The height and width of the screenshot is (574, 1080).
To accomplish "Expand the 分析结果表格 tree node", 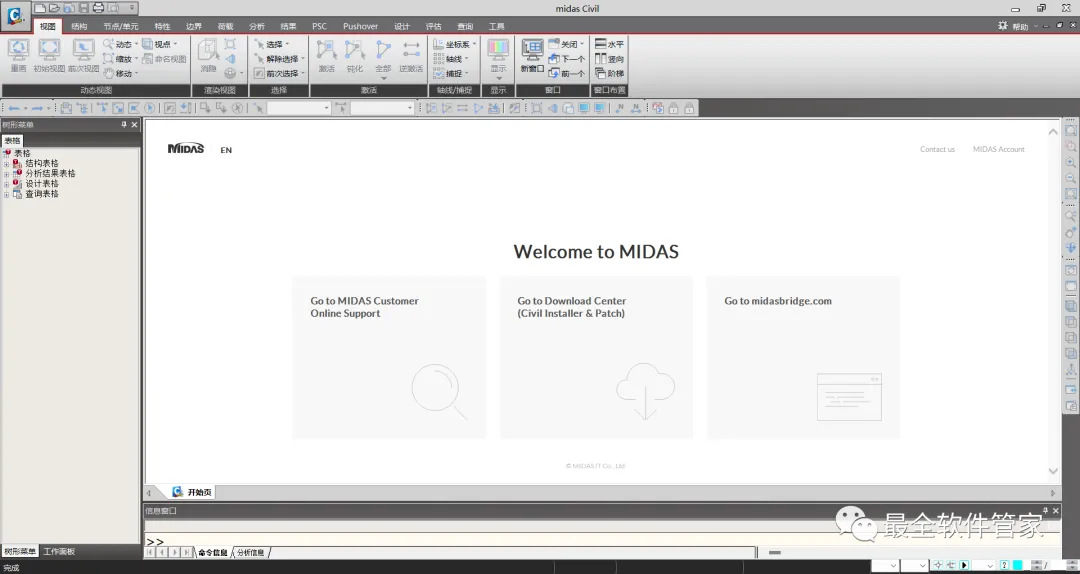I will point(6,174).
